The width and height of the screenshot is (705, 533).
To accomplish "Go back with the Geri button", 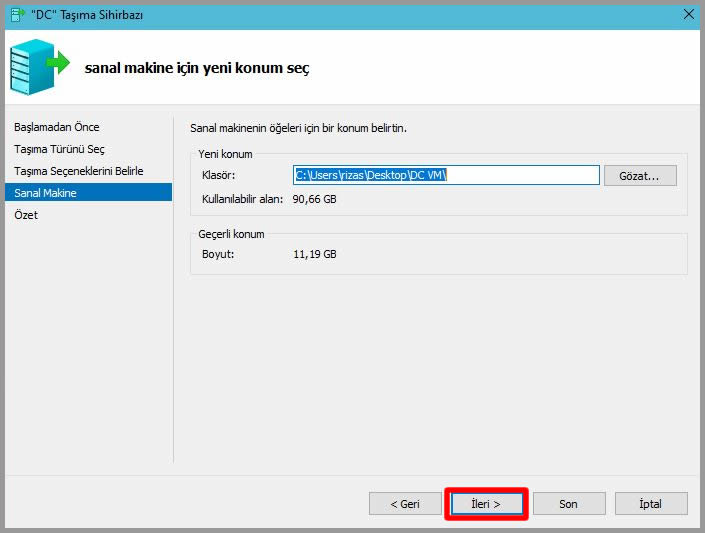I will pyautogui.click(x=405, y=504).
